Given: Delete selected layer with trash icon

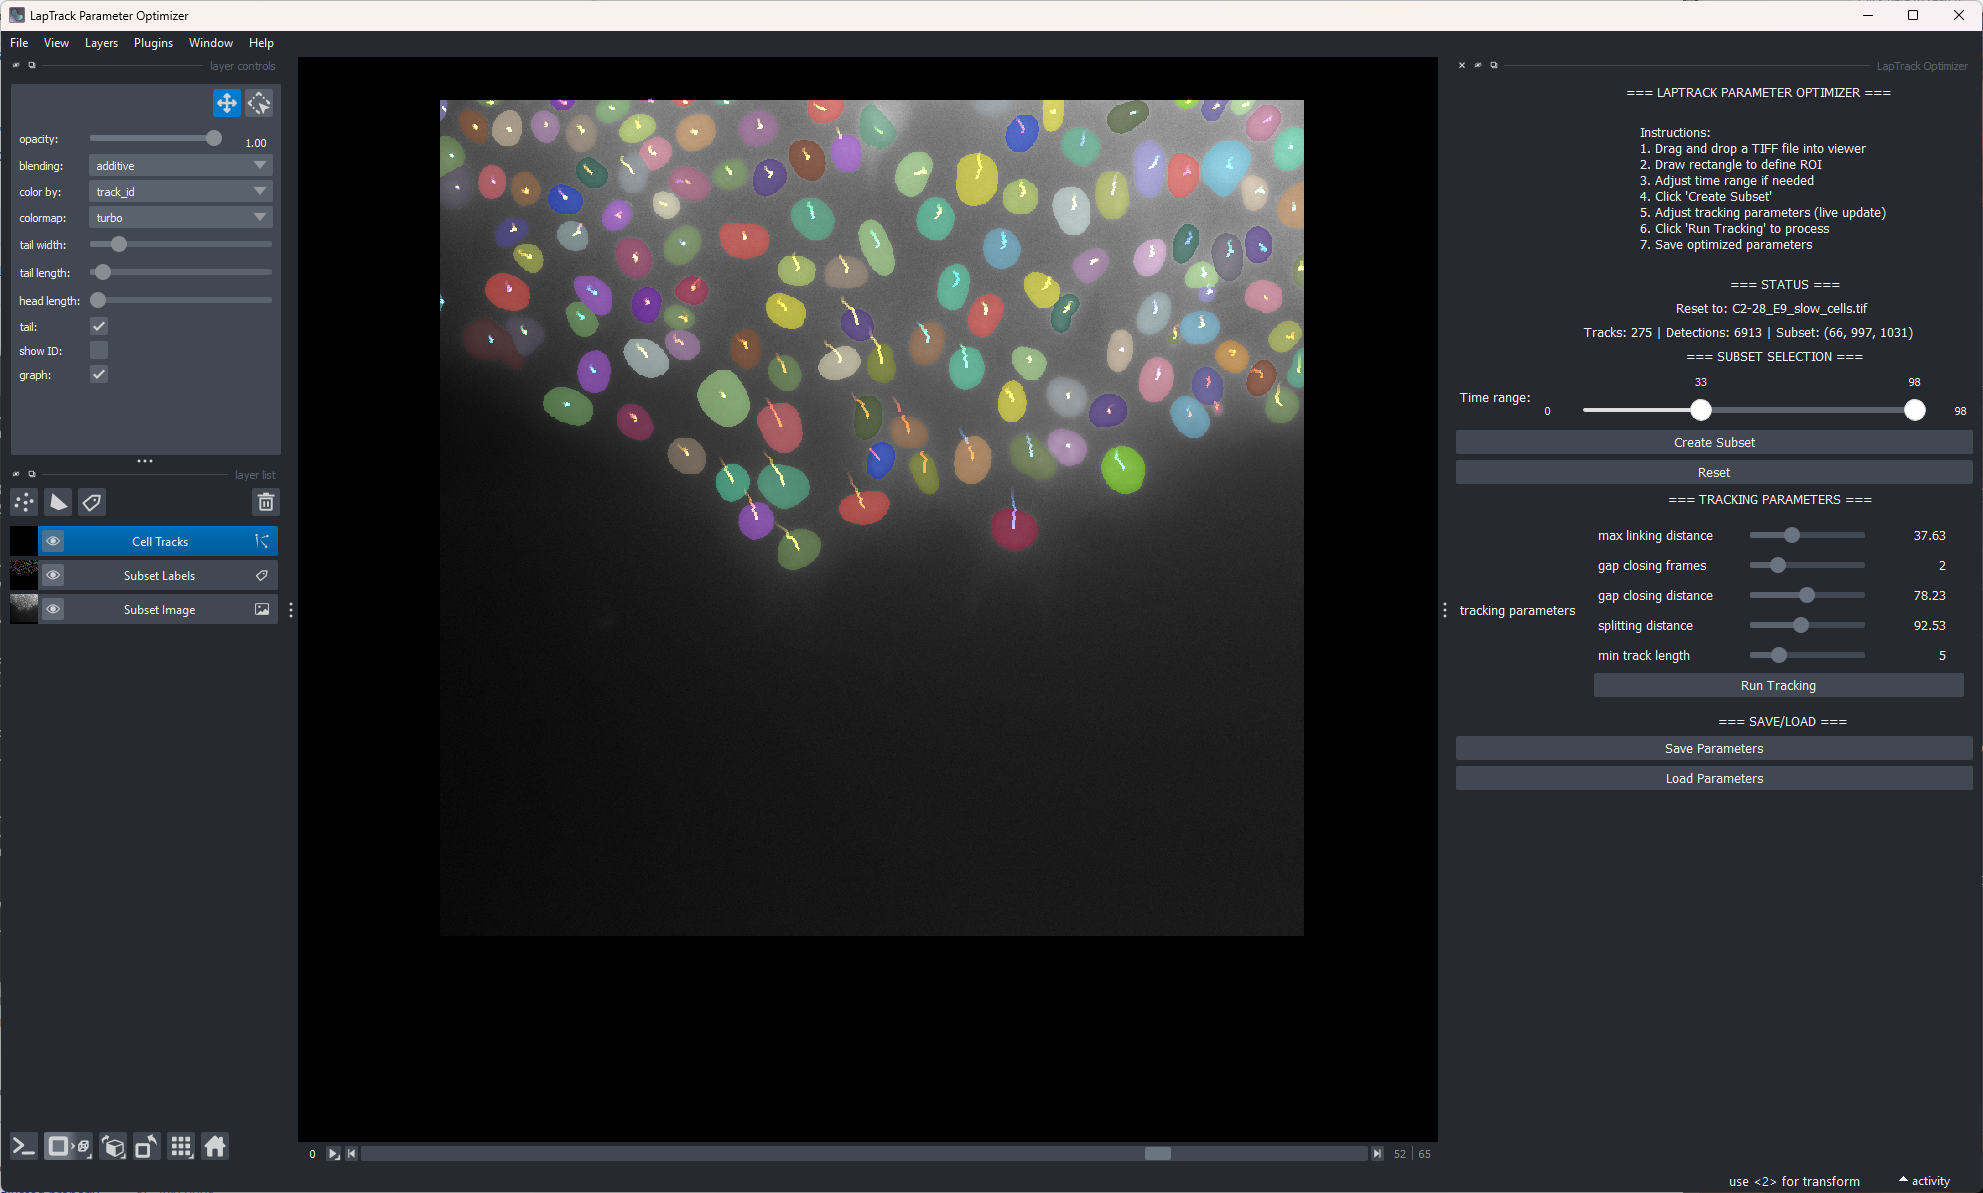Looking at the screenshot, I should 265,502.
